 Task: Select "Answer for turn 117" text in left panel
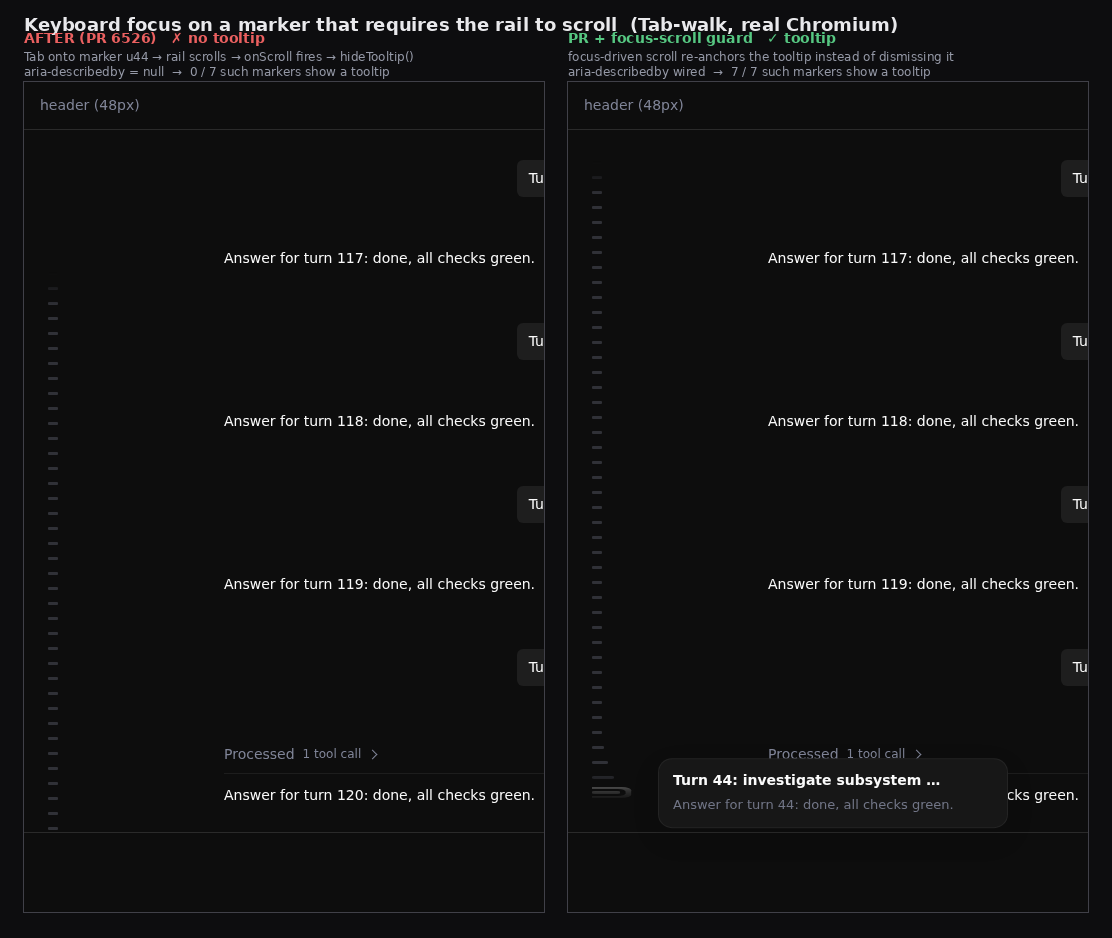tap(379, 258)
